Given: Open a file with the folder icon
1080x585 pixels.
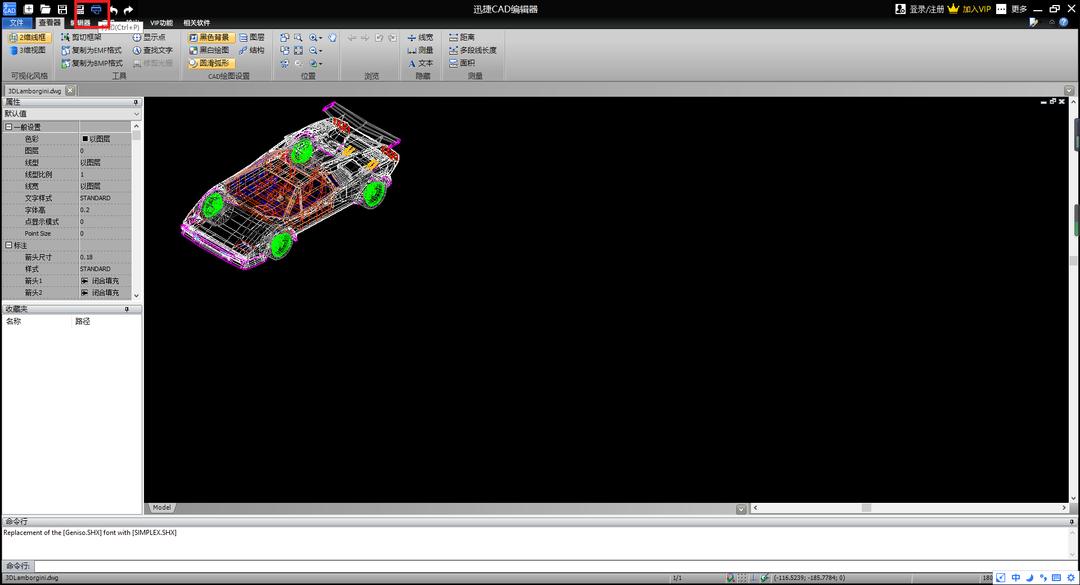Looking at the screenshot, I should click(x=45, y=9).
